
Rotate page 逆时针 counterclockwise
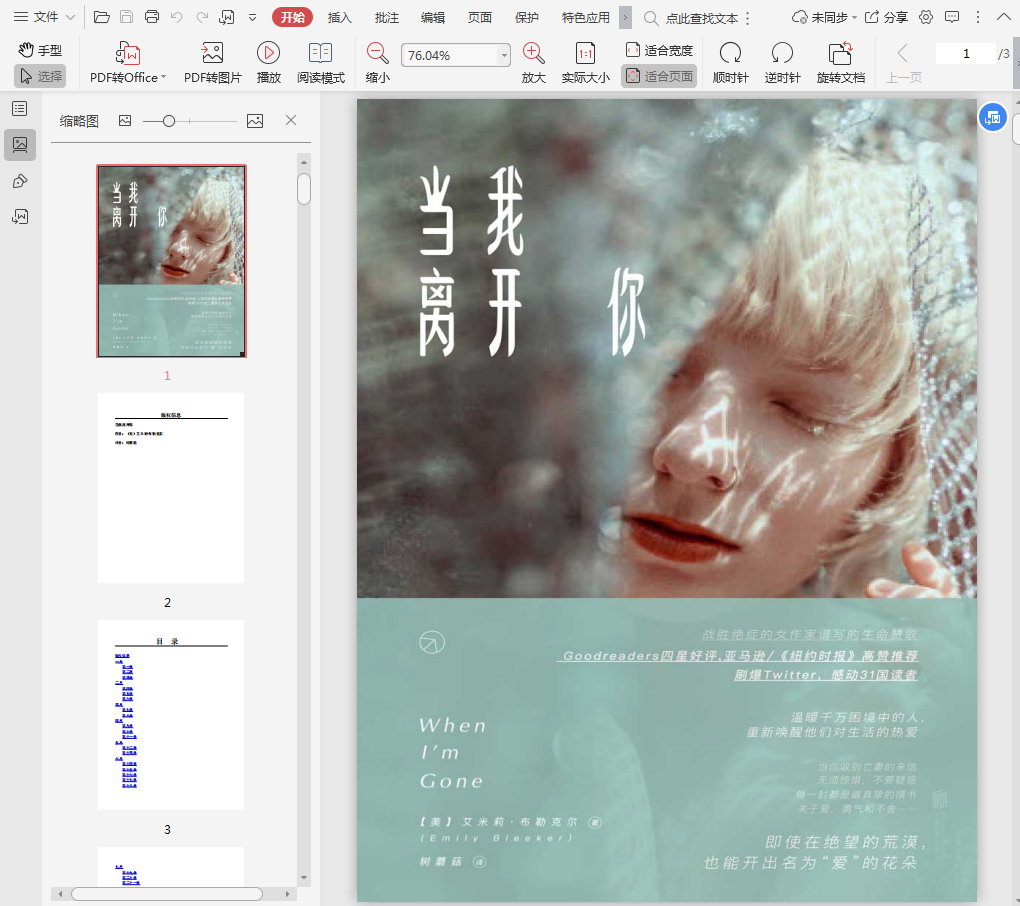coord(782,62)
